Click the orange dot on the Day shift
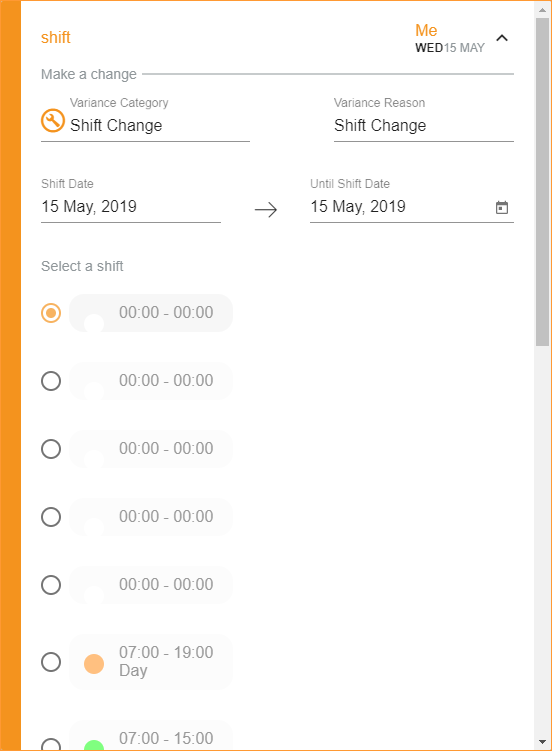552x751 pixels. point(94,664)
